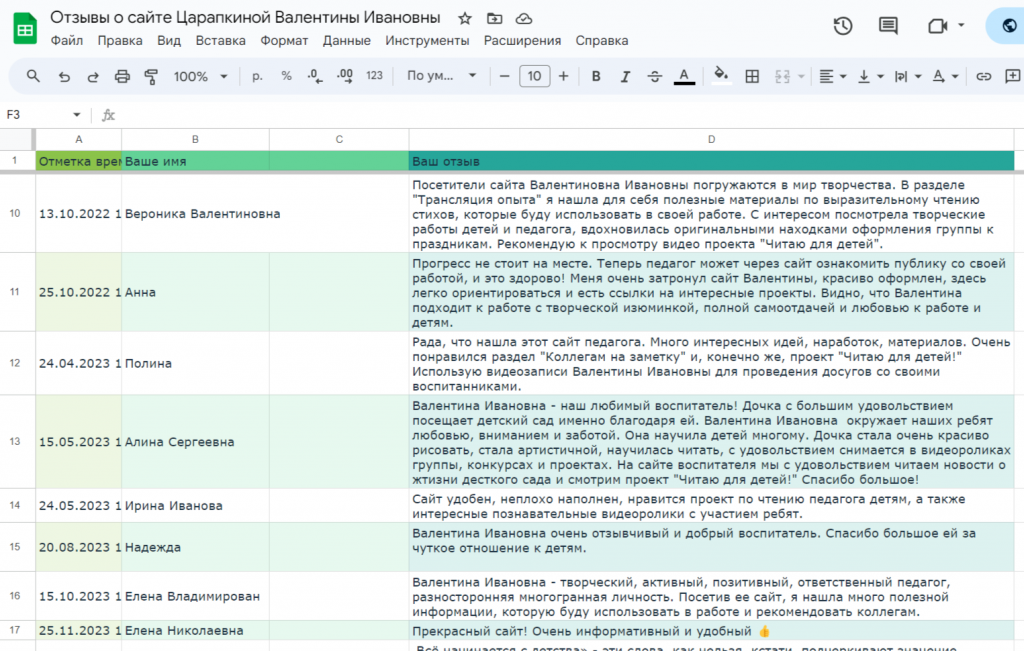Toggle italic formatting

(x=626, y=76)
